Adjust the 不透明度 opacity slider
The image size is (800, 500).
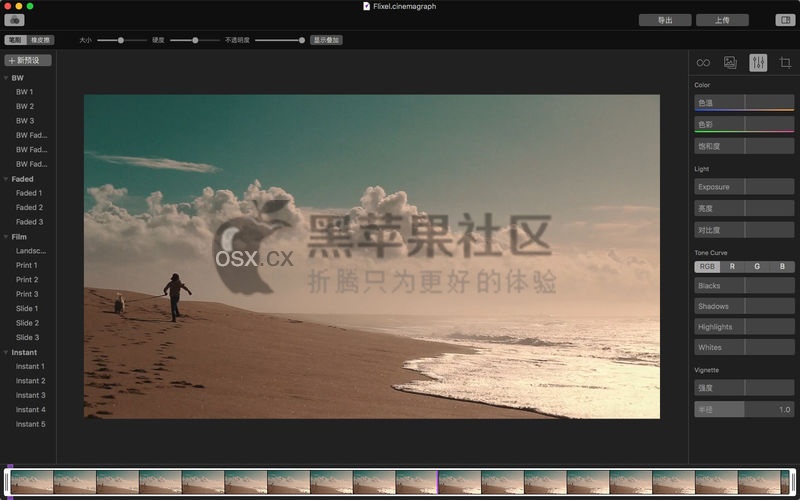[280, 40]
